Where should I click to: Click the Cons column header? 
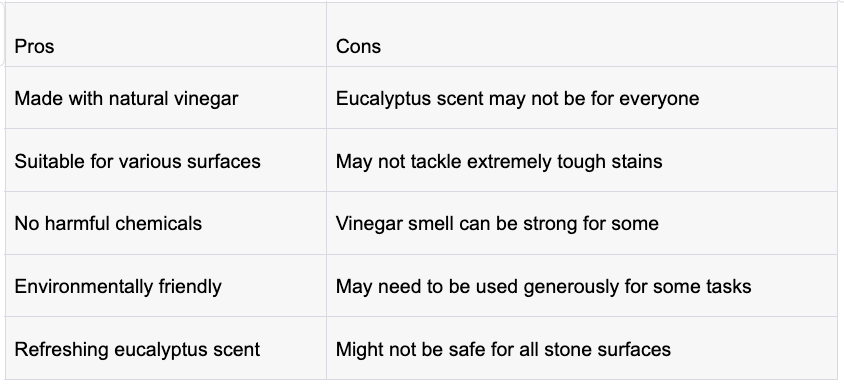582,35
